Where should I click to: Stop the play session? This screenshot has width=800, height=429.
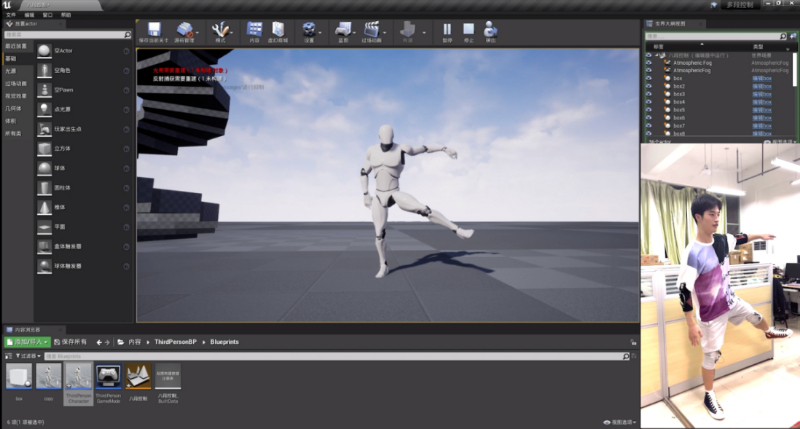(x=468, y=31)
